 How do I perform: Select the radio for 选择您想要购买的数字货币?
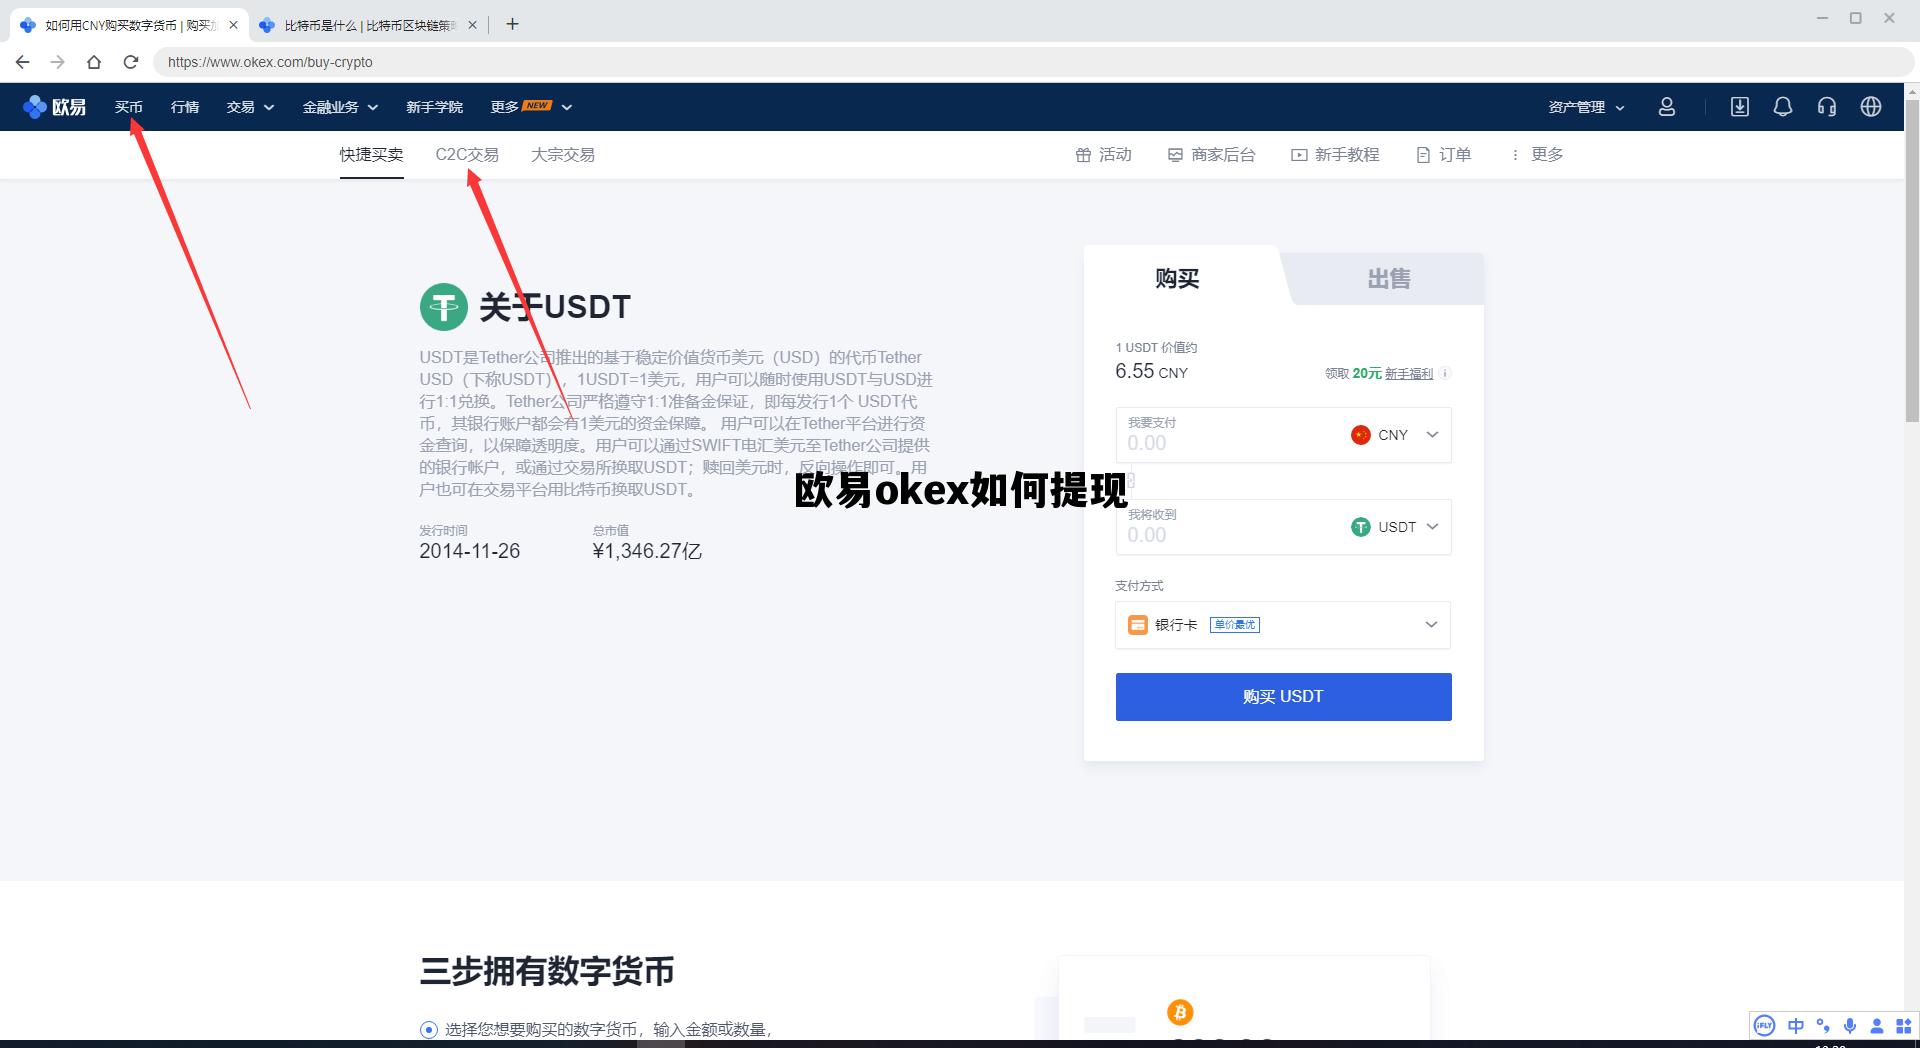pos(429,1029)
